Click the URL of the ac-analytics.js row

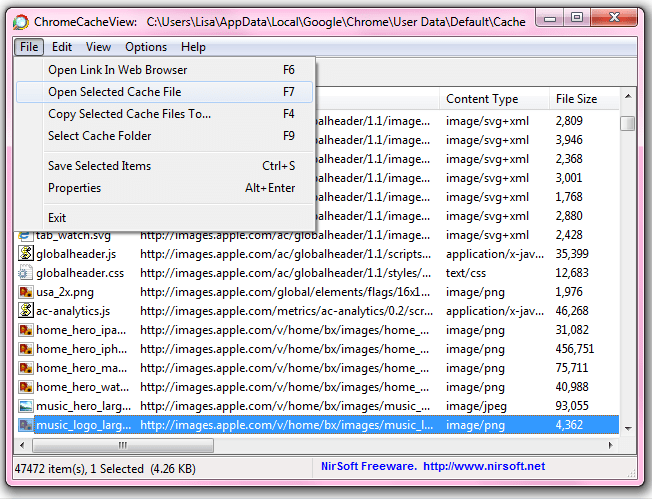[286, 311]
